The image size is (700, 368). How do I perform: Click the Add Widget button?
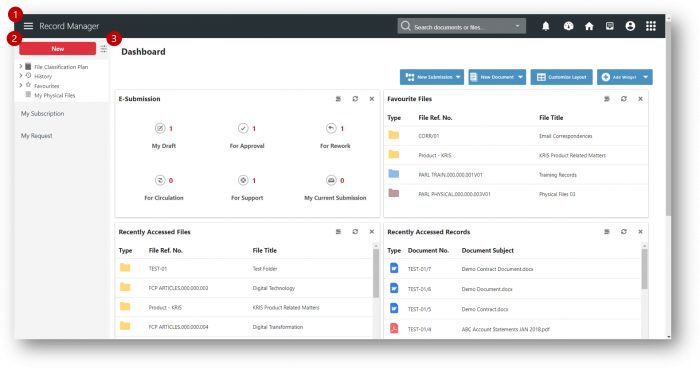[625, 77]
